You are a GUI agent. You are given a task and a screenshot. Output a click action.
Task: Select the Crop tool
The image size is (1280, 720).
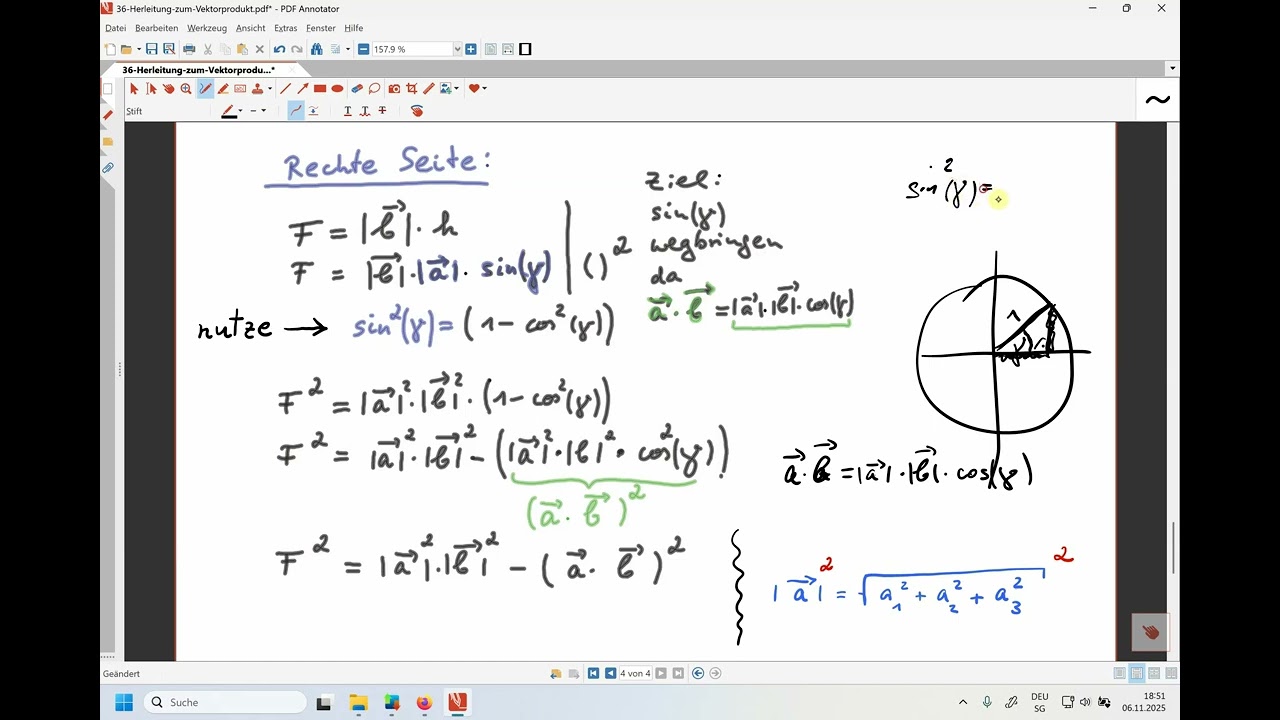coord(411,88)
